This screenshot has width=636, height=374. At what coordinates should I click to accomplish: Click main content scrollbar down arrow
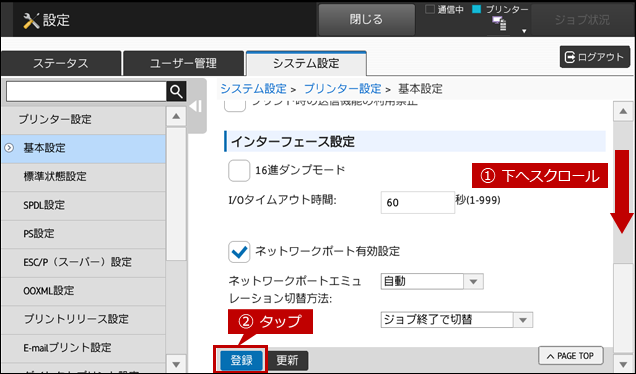click(623, 363)
